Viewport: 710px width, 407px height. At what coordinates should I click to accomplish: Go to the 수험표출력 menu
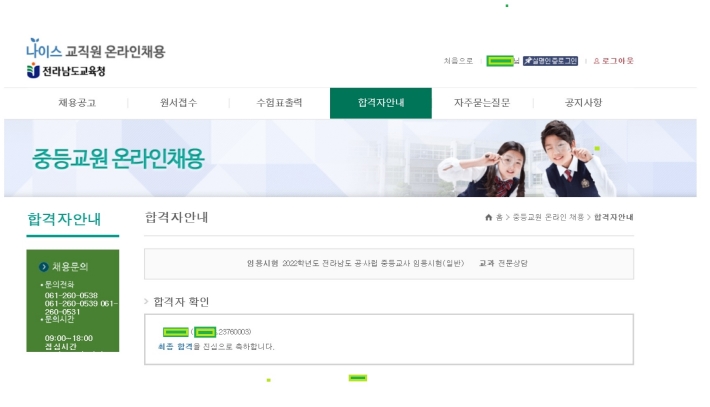click(x=279, y=103)
